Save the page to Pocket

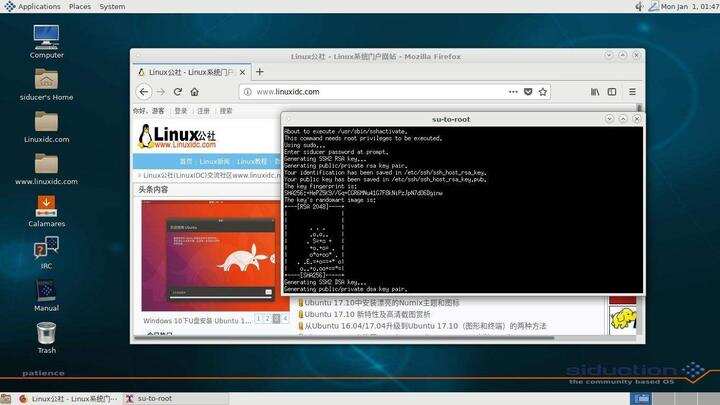coord(528,92)
